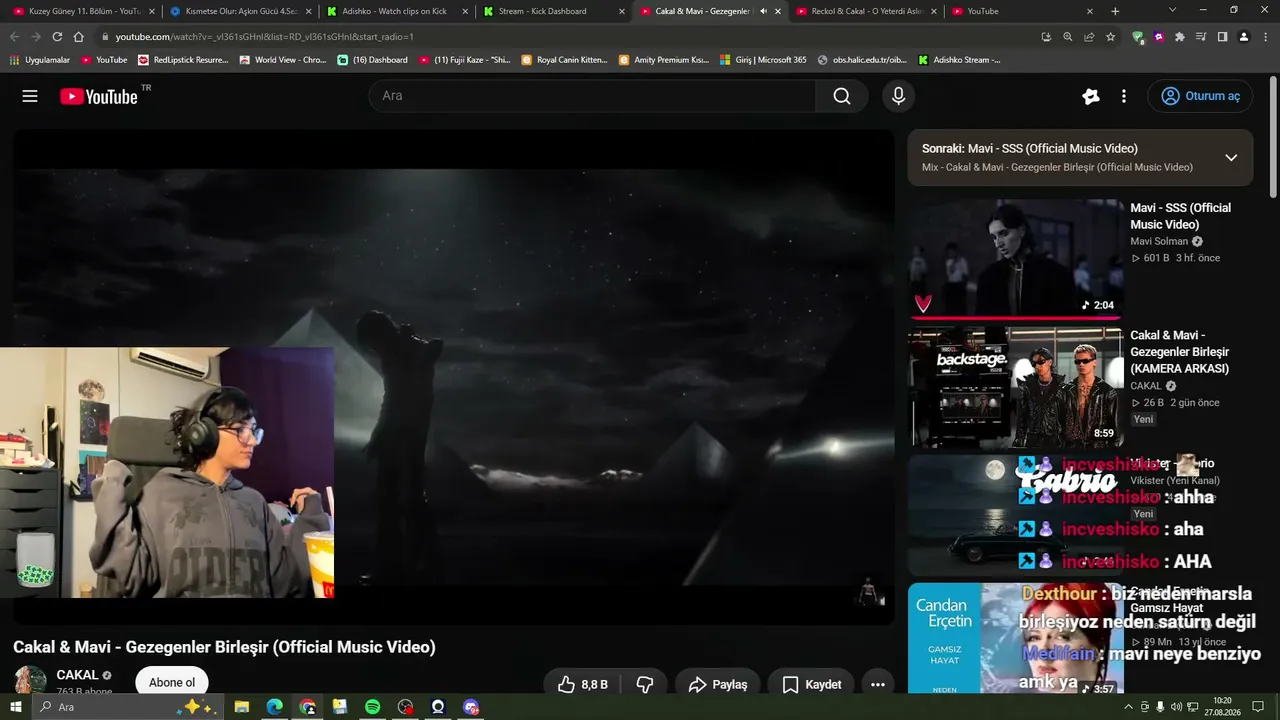Open the Chrome profile avatar button
Screen dimensions: 1280x720
point(1243,37)
